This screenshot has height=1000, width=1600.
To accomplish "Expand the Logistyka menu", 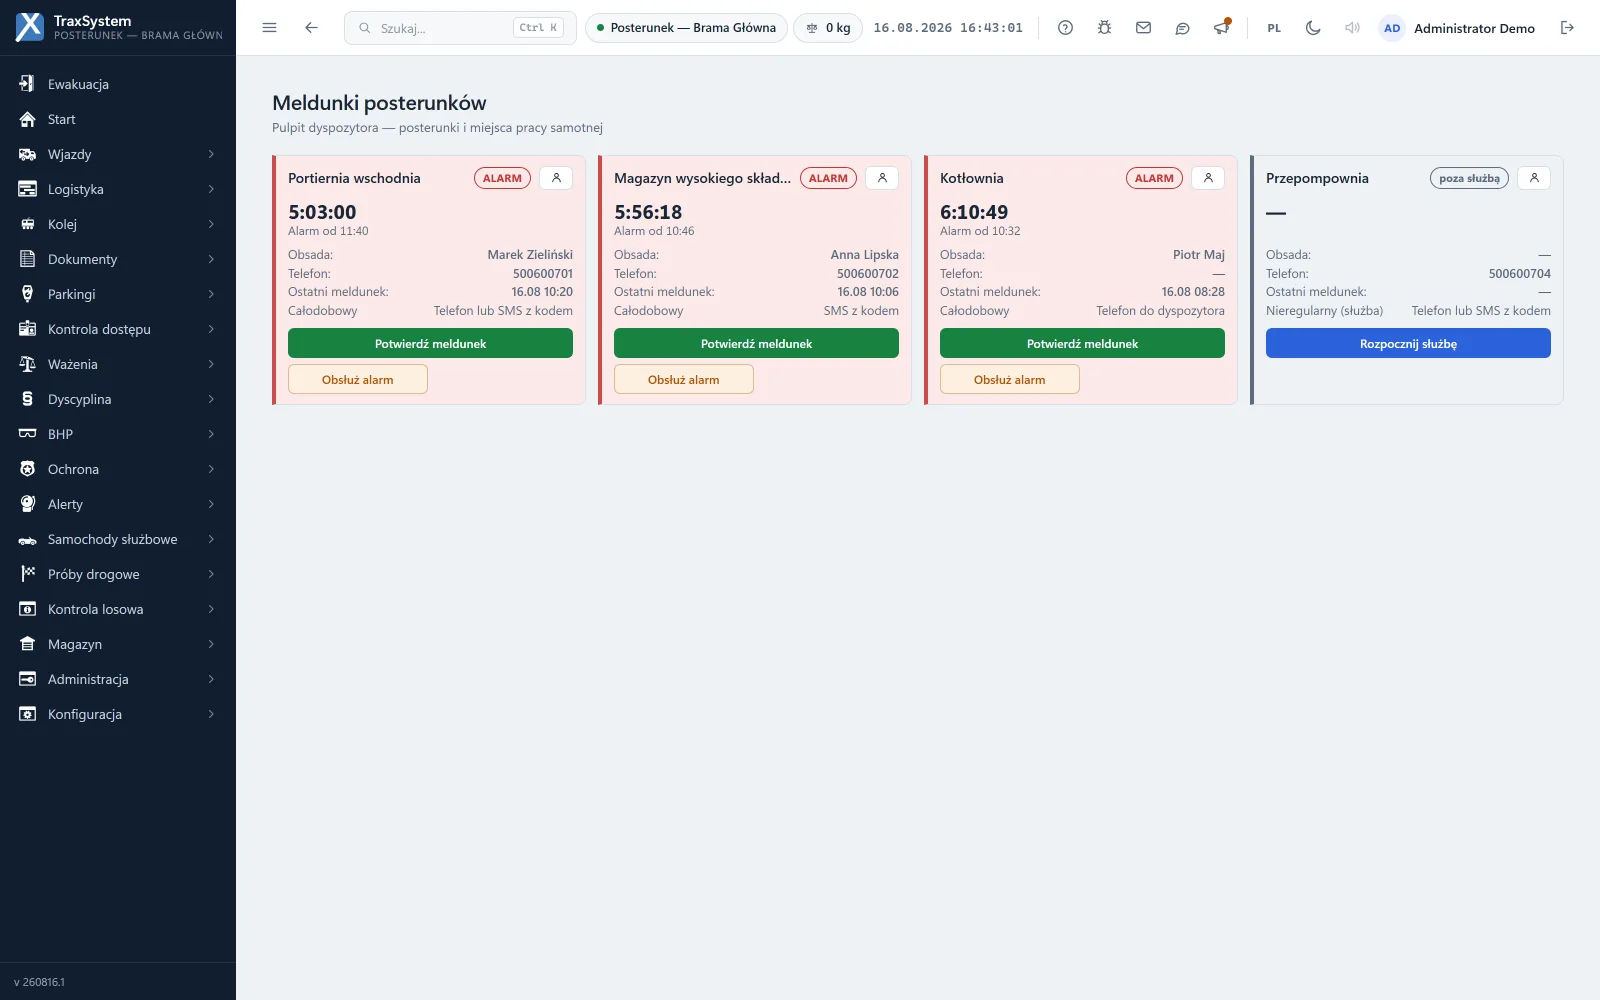I will tap(118, 189).
